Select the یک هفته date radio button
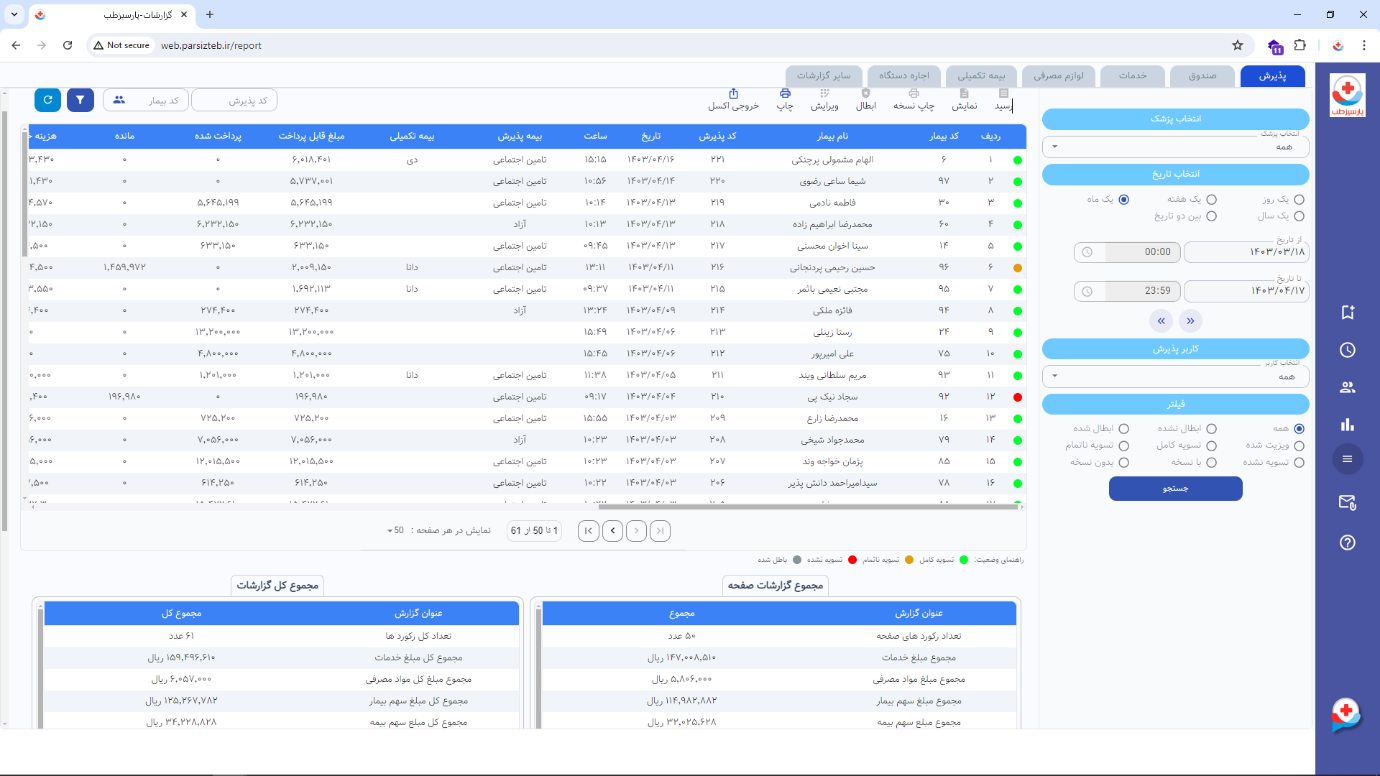1380x776 pixels. coord(1211,200)
